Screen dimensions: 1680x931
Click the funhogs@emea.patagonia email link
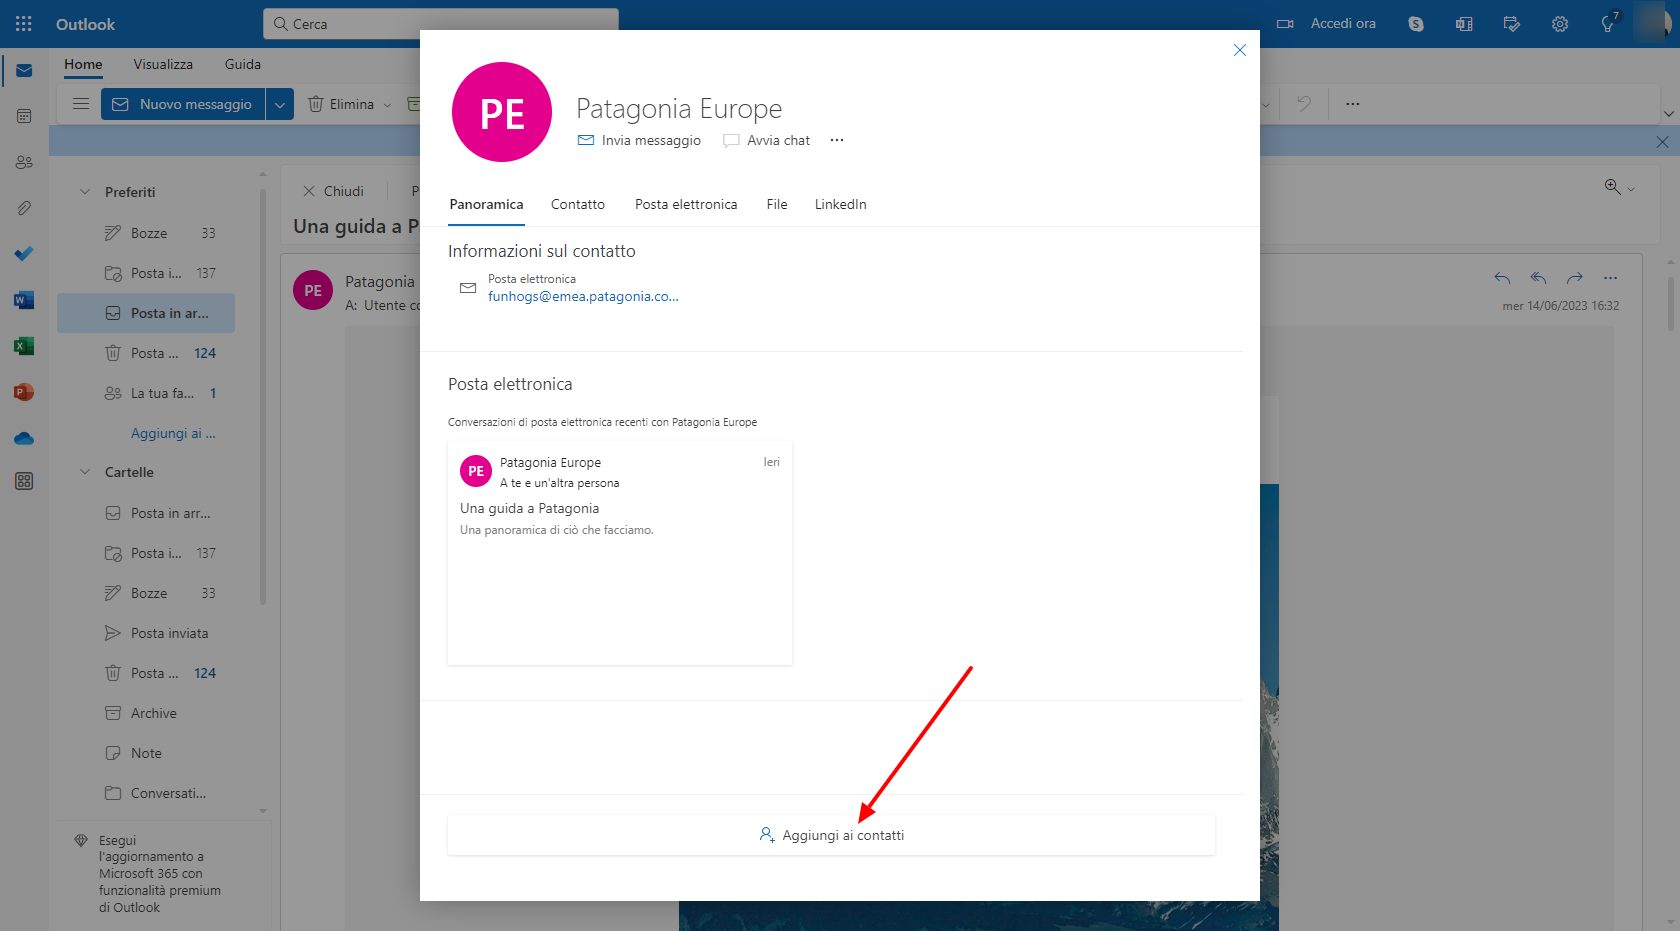point(583,296)
